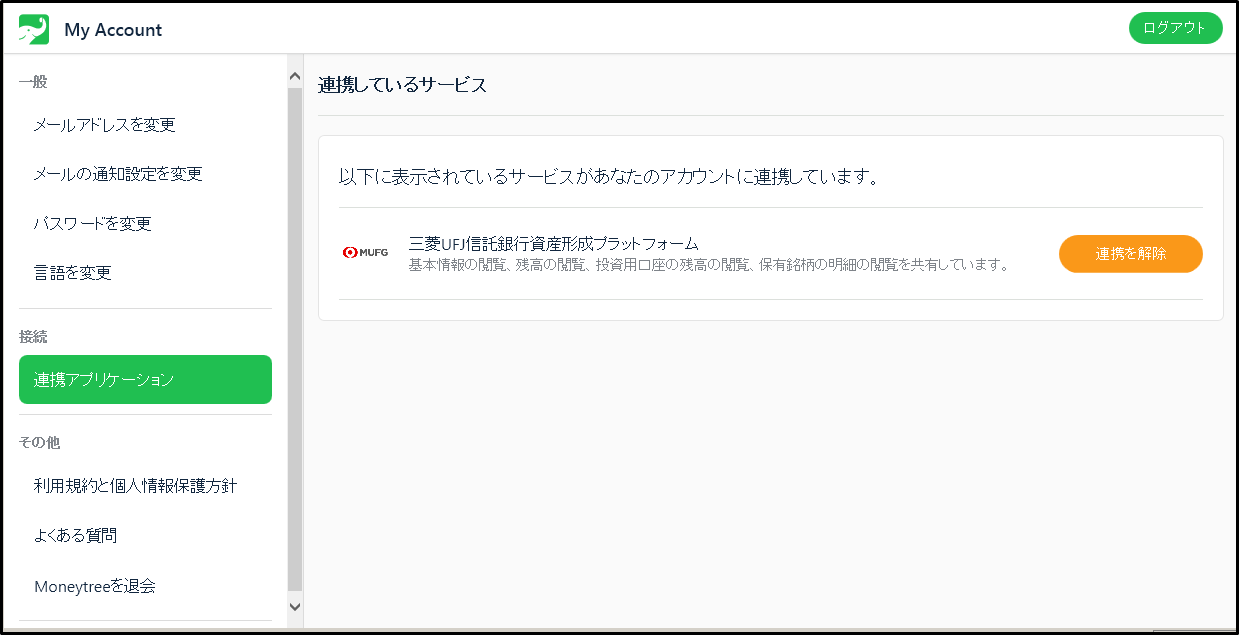Click the MUFG logo icon

coord(365,253)
